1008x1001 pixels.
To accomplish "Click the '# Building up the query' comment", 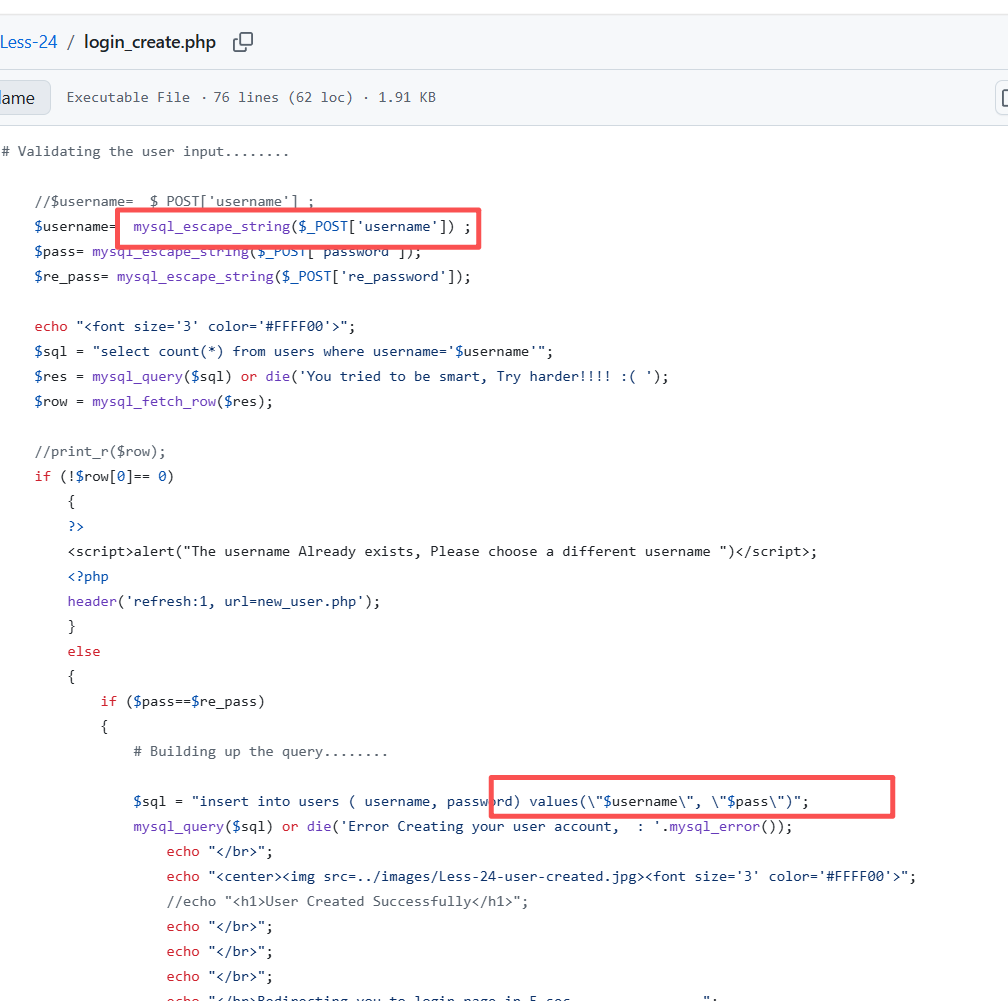I will (260, 752).
